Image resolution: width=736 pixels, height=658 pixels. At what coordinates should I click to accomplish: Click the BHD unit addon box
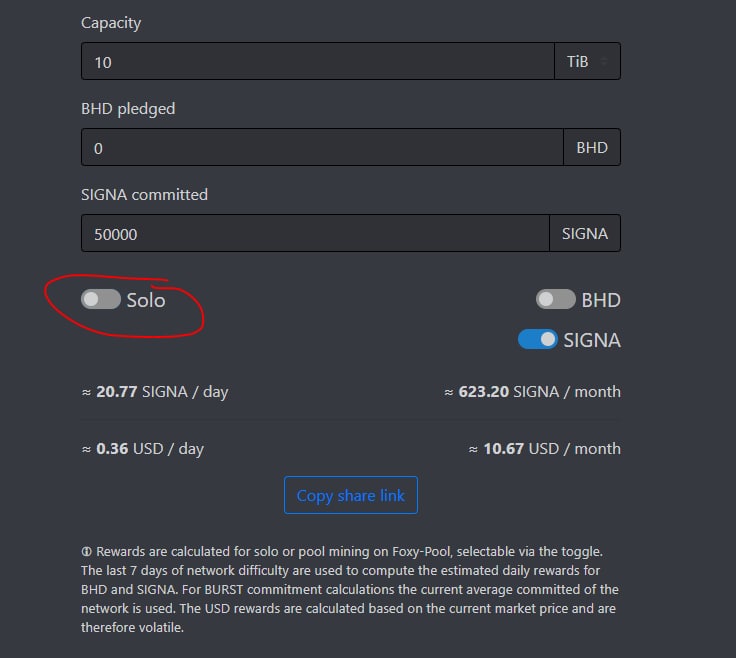point(592,148)
